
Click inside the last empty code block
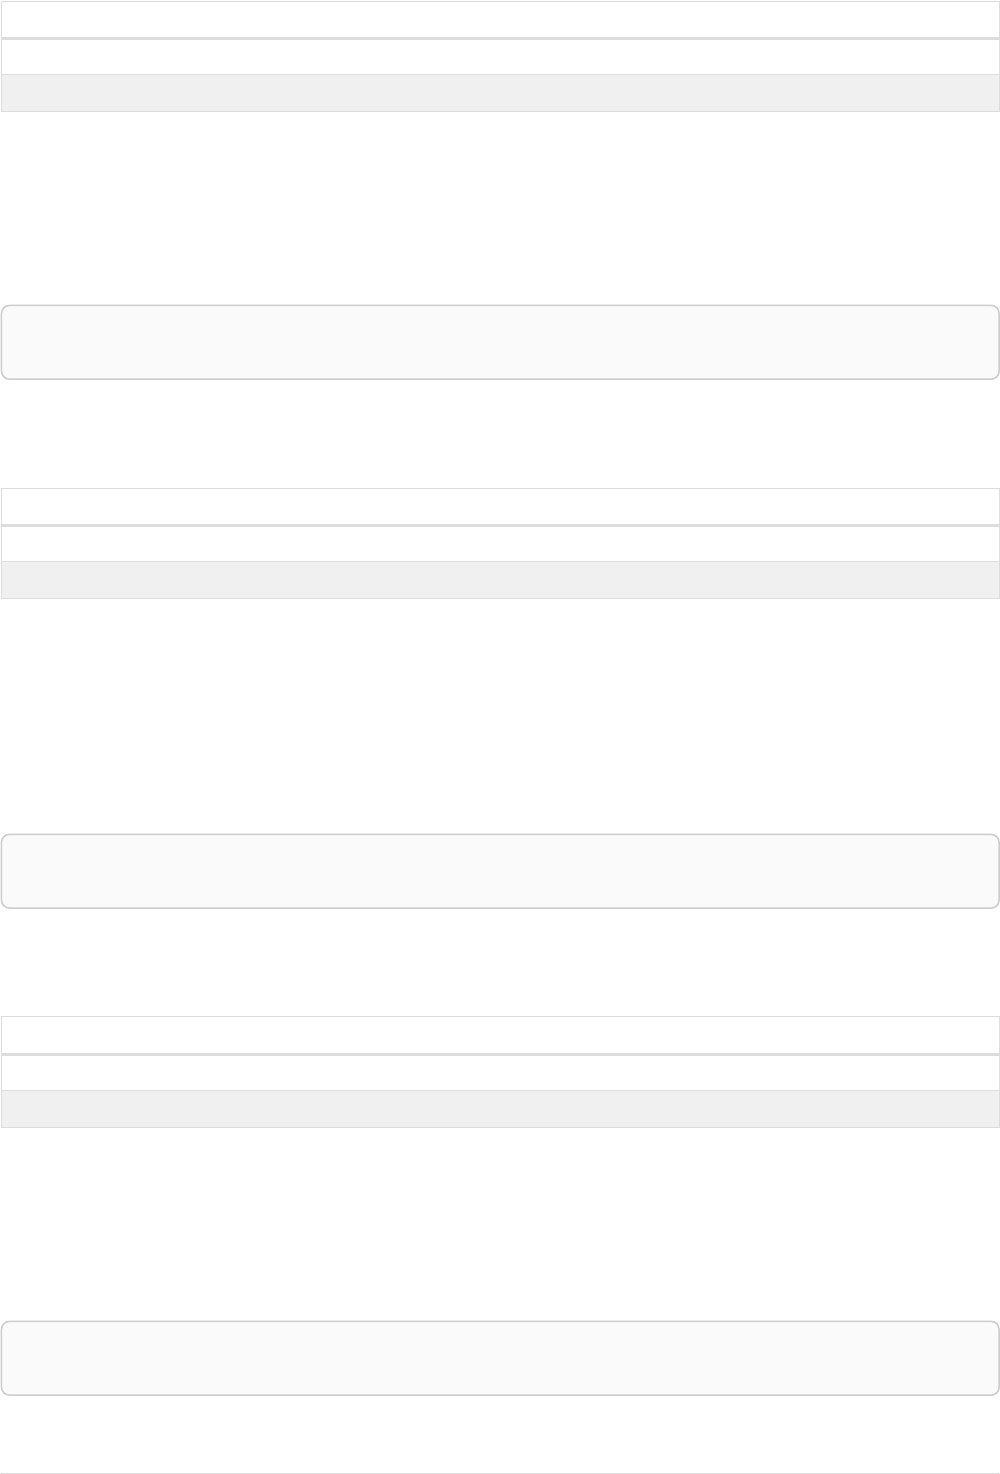[500, 1358]
